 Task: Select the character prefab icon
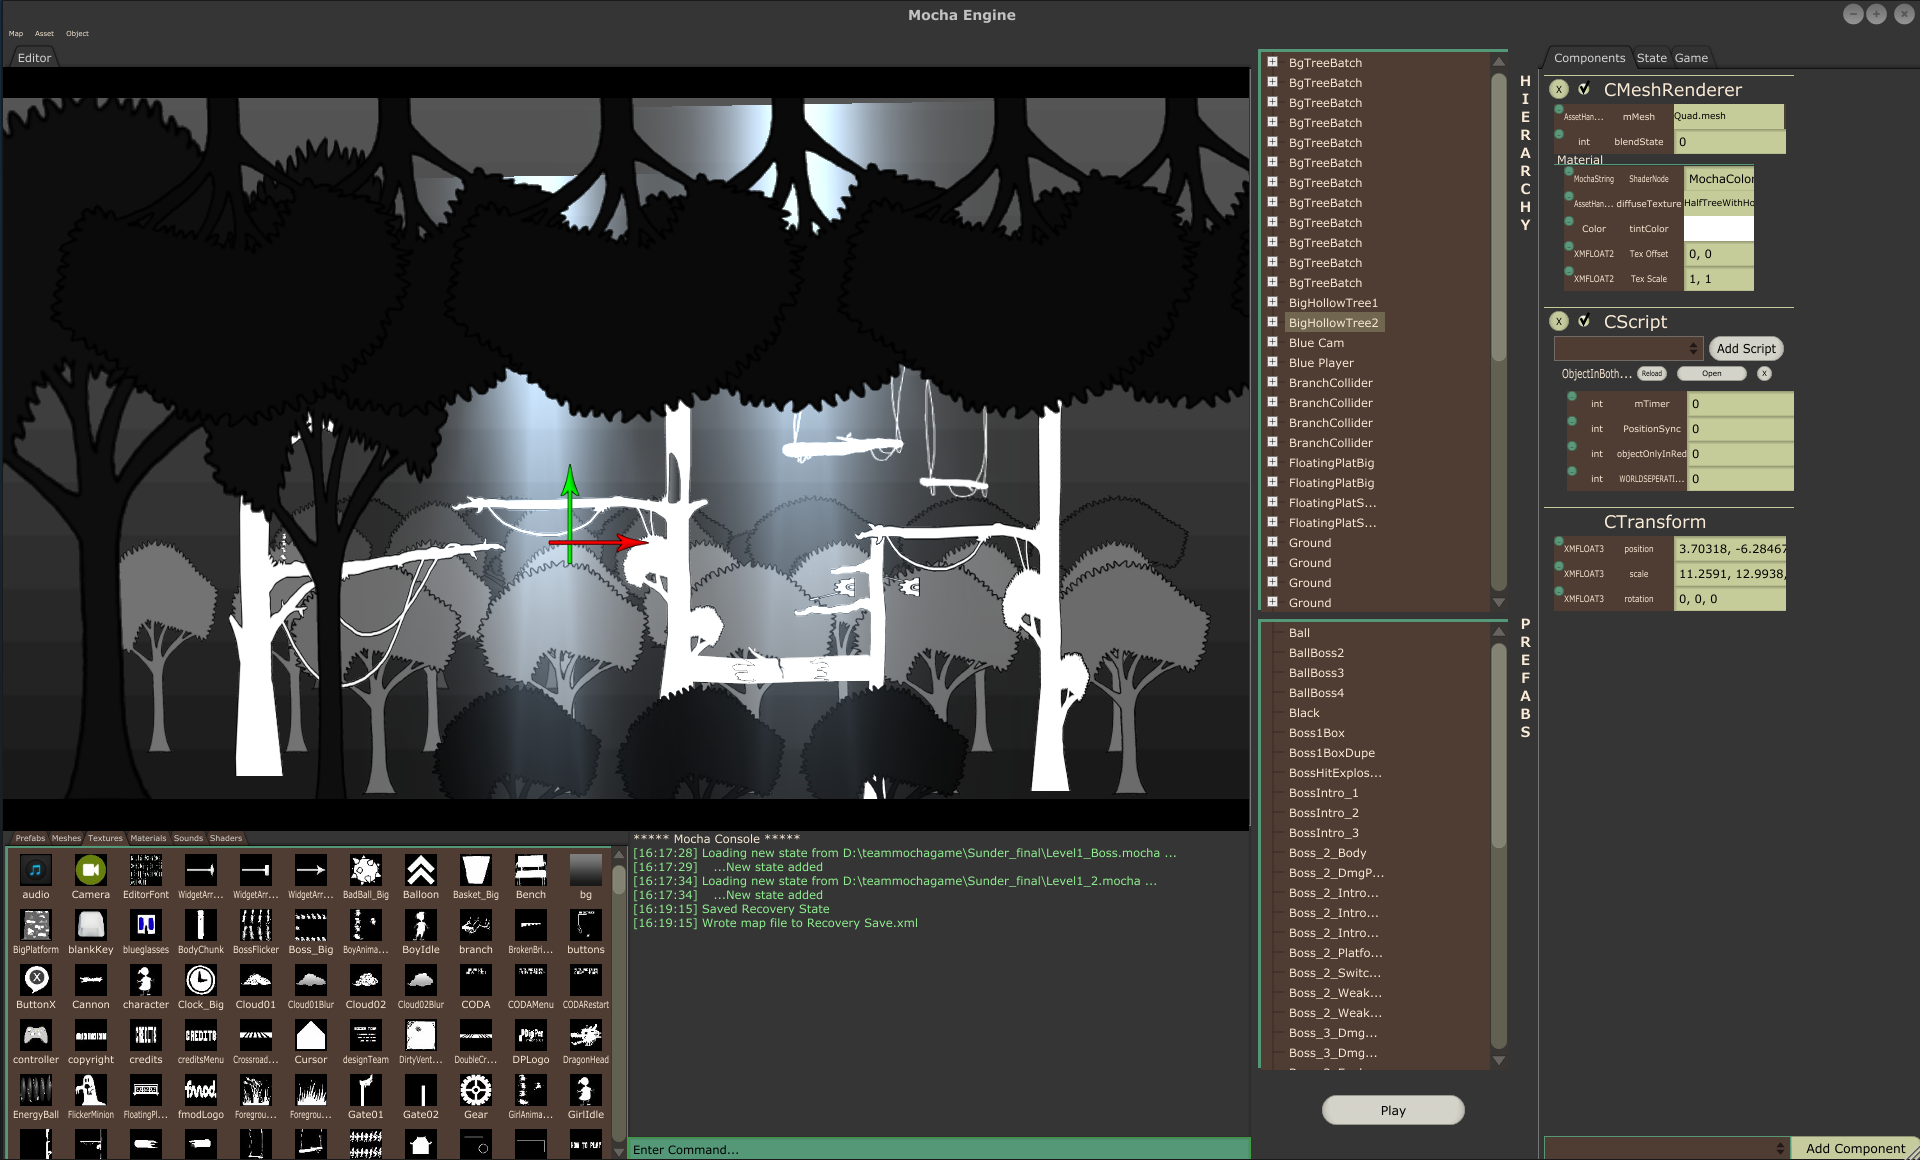point(146,980)
